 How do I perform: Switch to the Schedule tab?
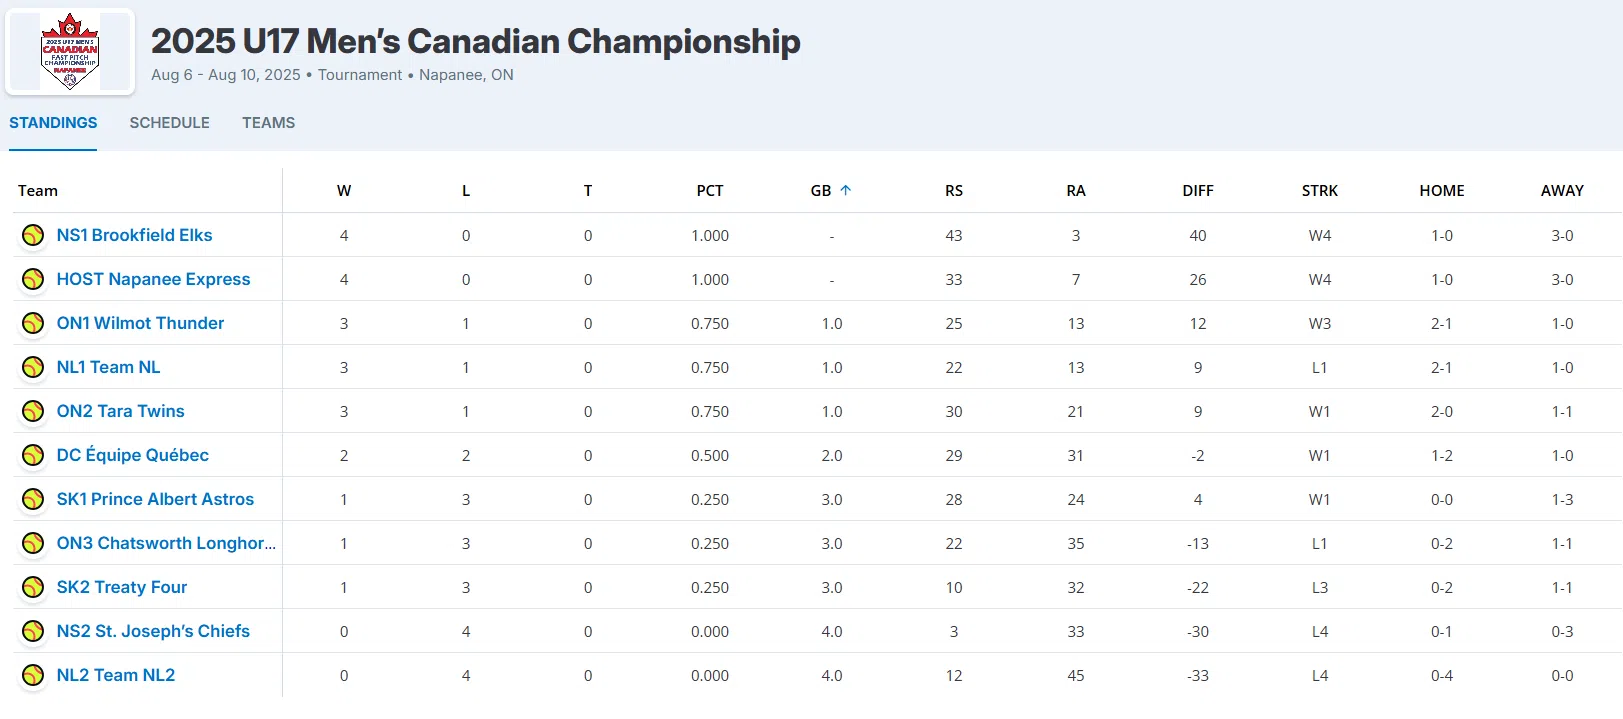(x=169, y=123)
